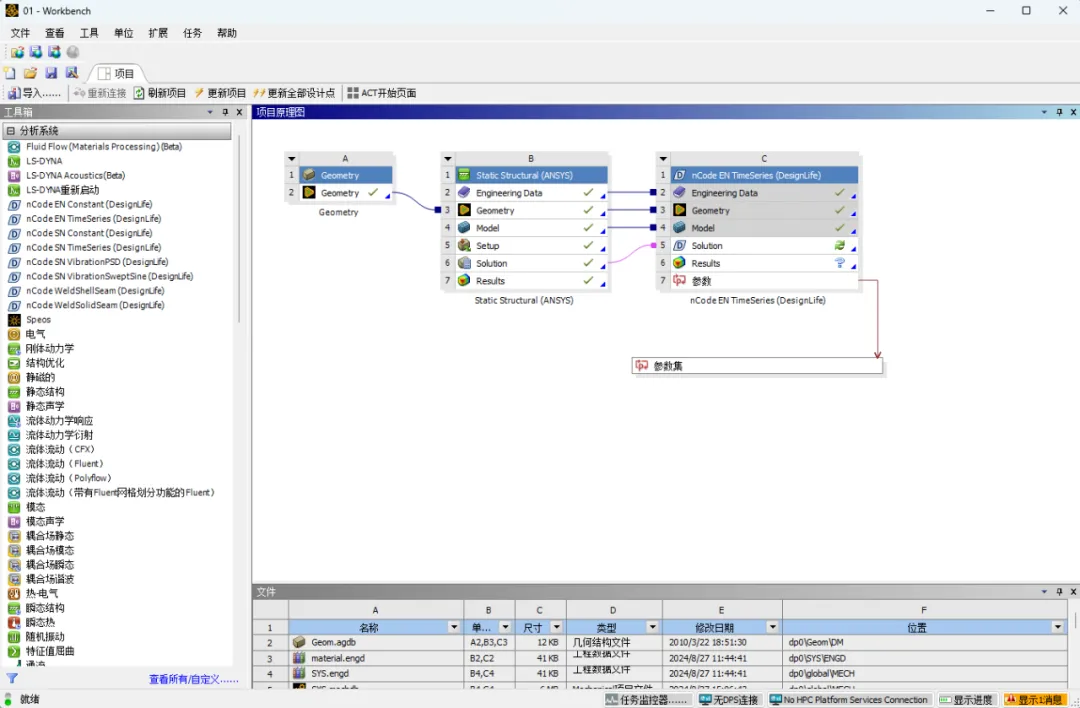The image size is (1080, 708).
Task: Pin the 项目原理图 panel
Action: [x=1059, y=112]
